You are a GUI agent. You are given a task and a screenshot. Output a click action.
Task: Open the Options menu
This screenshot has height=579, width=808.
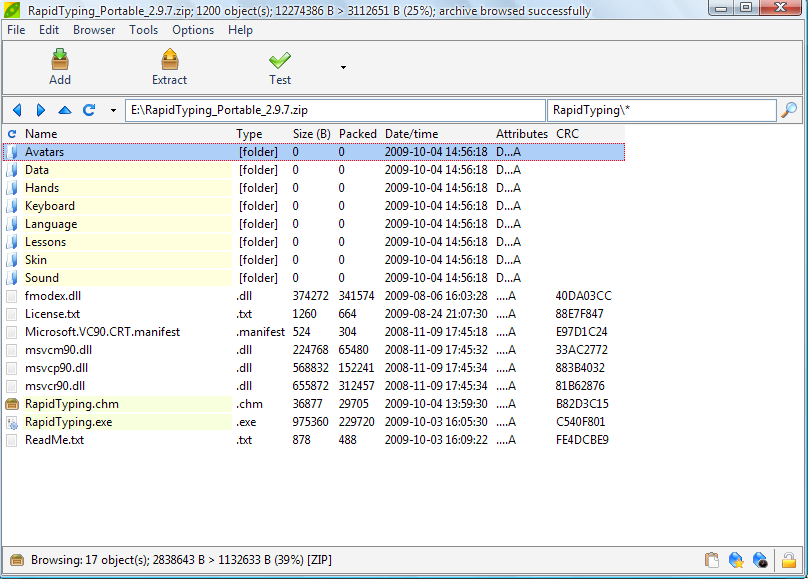pos(193,30)
